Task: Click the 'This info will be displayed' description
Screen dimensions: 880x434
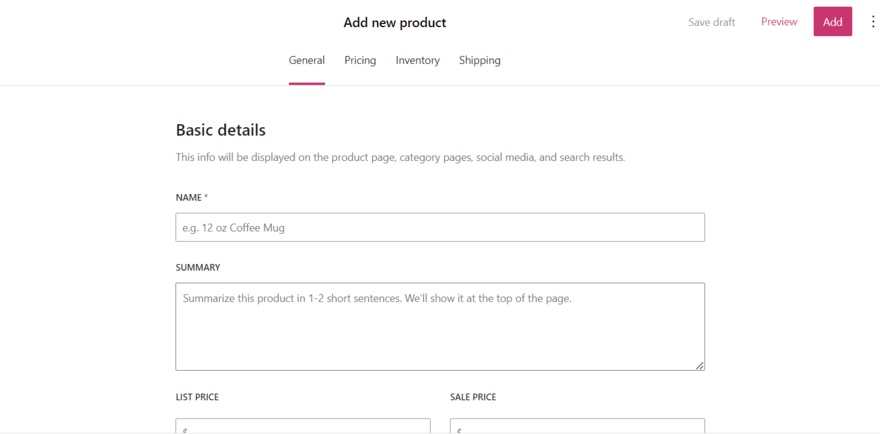Action: click(400, 158)
